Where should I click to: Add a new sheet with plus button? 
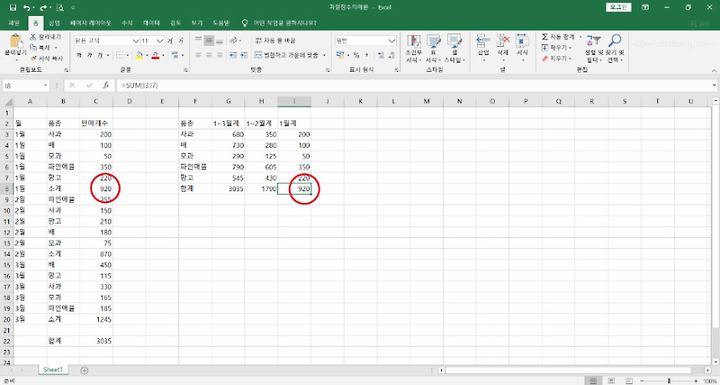click(x=84, y=370)
